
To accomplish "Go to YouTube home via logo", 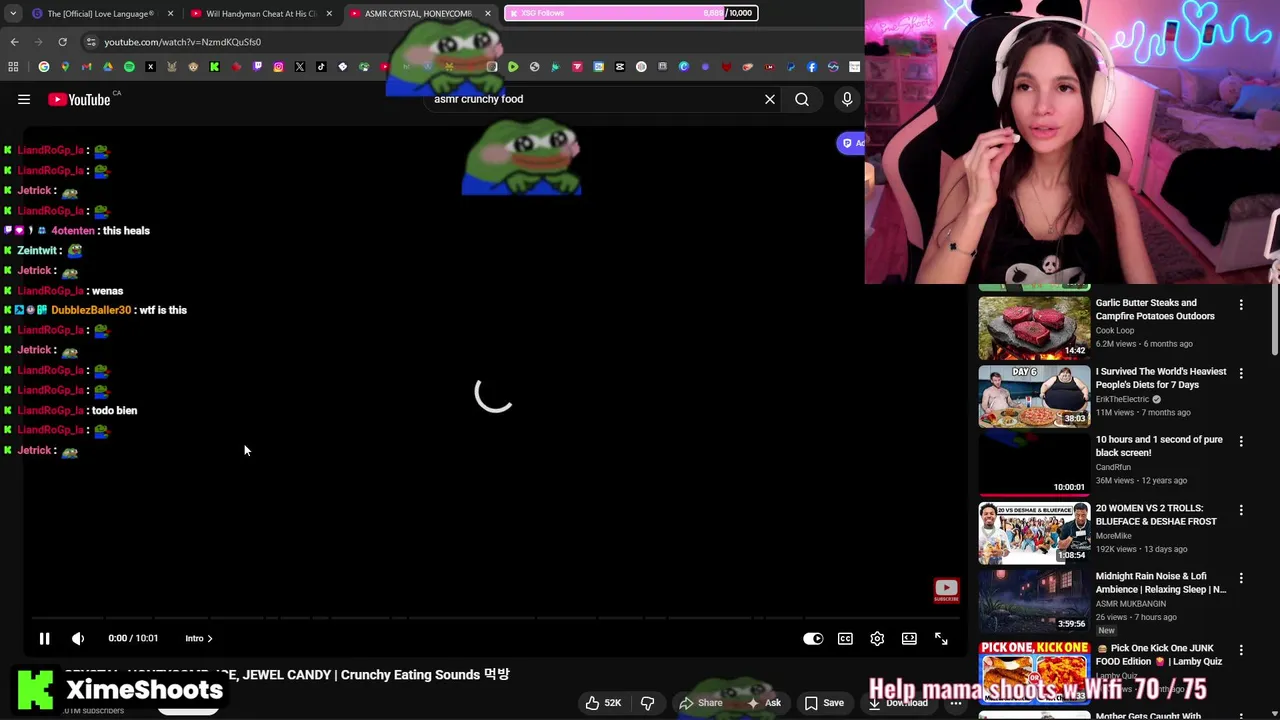I will (x=79, y=99).
